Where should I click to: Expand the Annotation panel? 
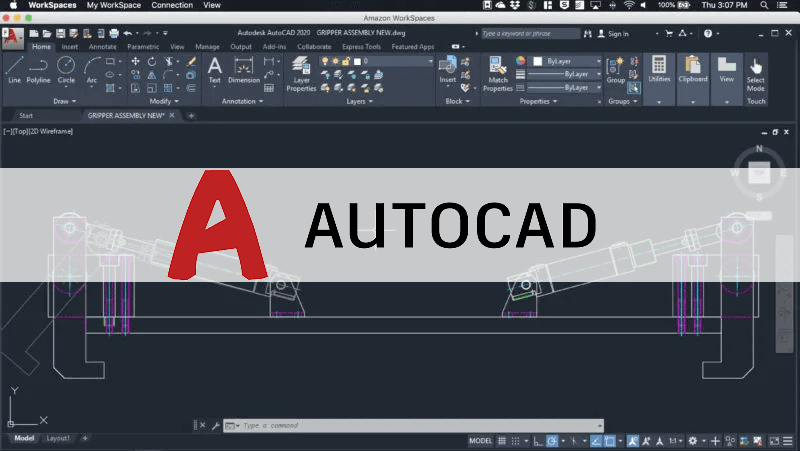click(x=242, y=101)
